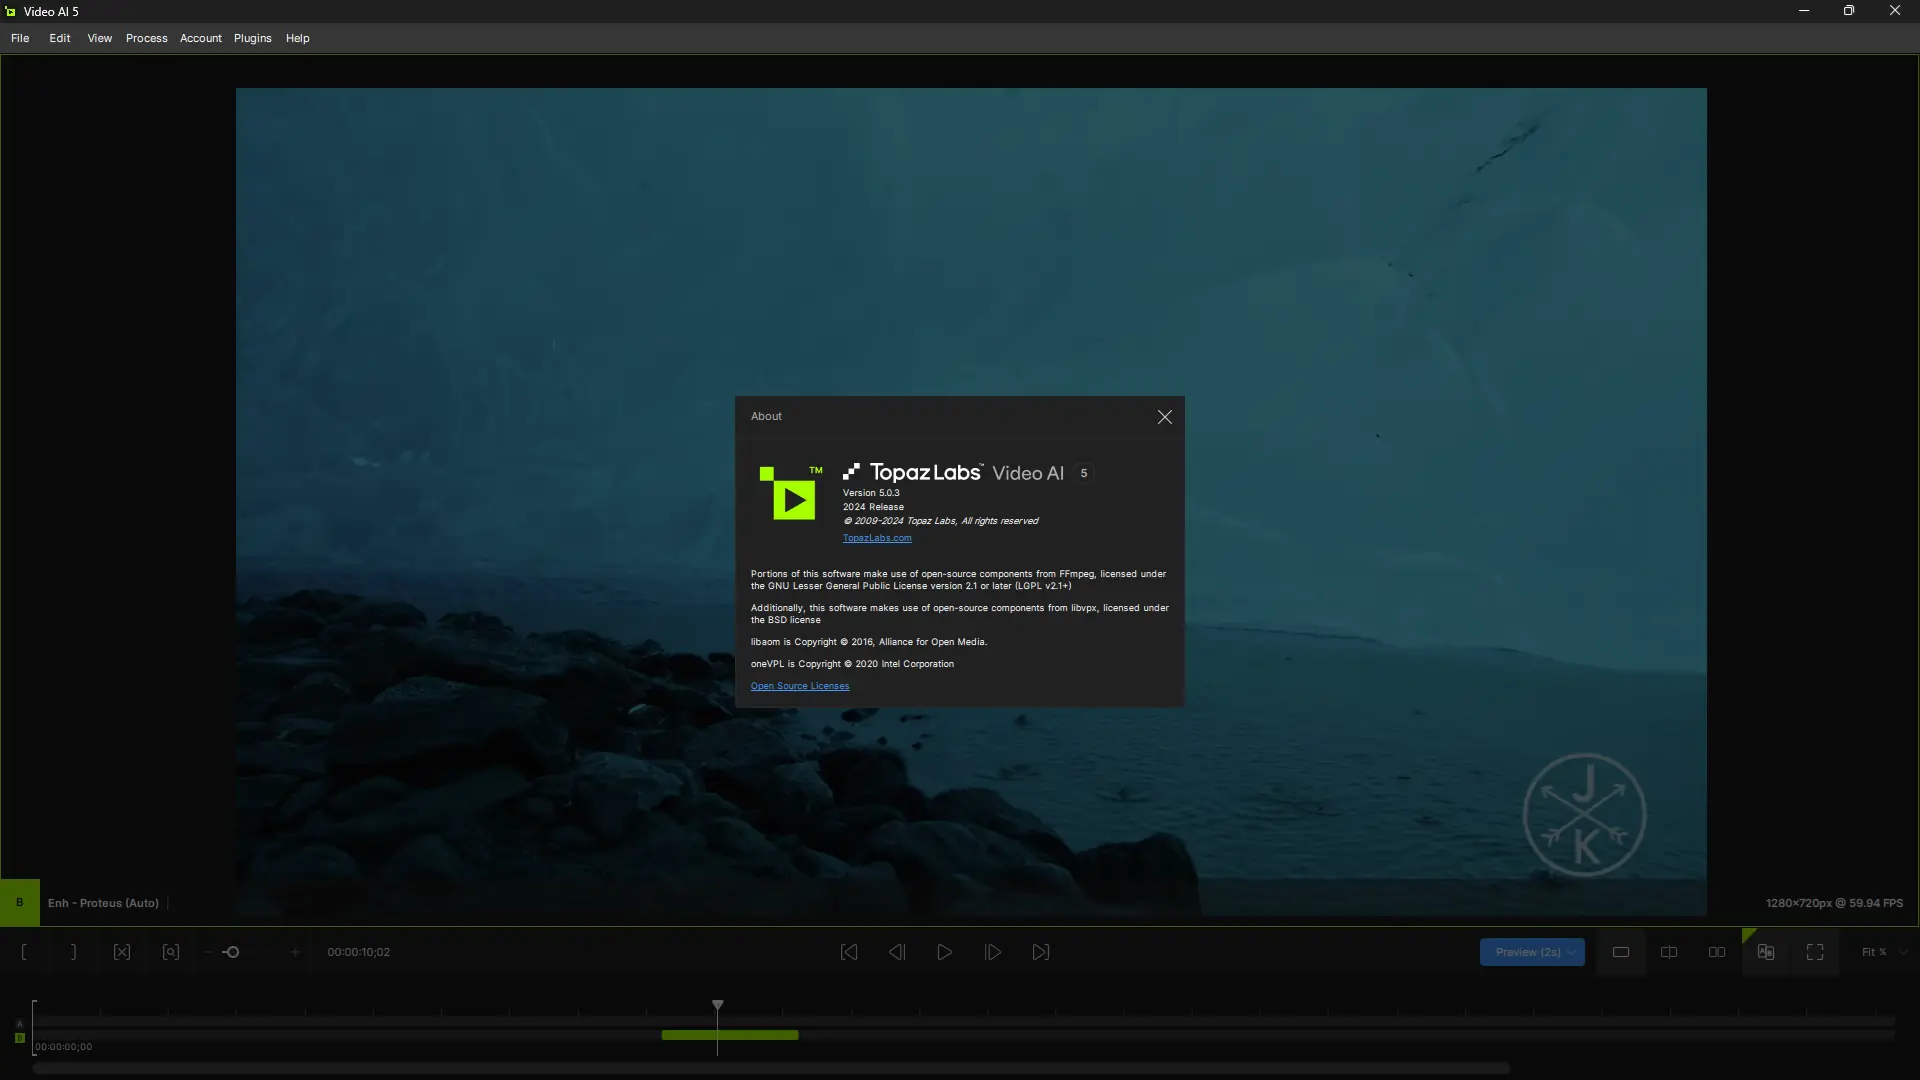Click the zoom-to-selection timeline icon

pos(171,952)
